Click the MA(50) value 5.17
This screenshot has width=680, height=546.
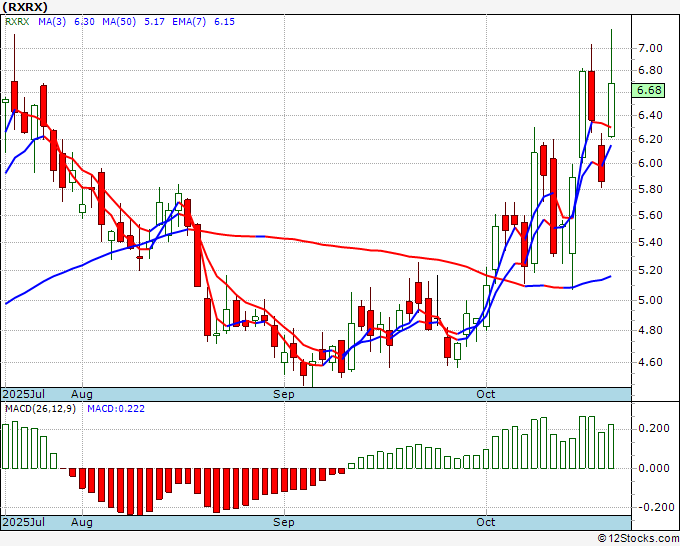tap(154, 22)
